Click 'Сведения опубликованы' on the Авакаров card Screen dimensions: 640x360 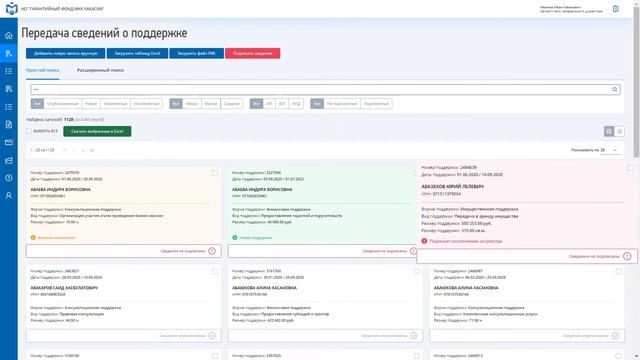pyautogui.click(x=182, y=336)
